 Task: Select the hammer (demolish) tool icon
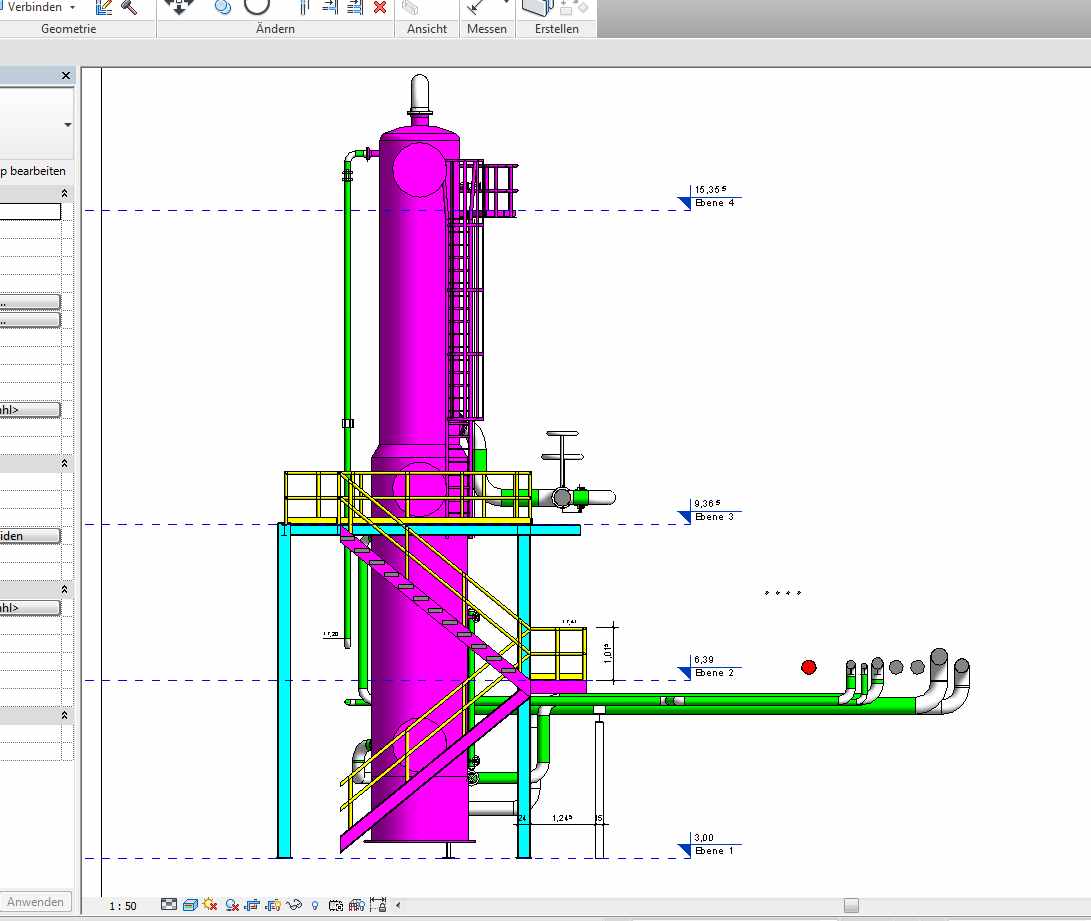point(129,7)
